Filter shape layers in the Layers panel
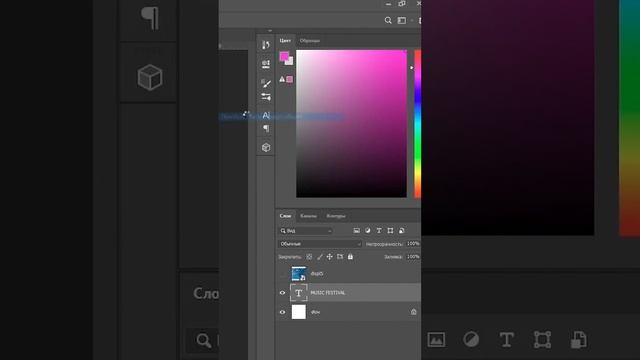Viewport: 640px width, 360px height. 391,231
